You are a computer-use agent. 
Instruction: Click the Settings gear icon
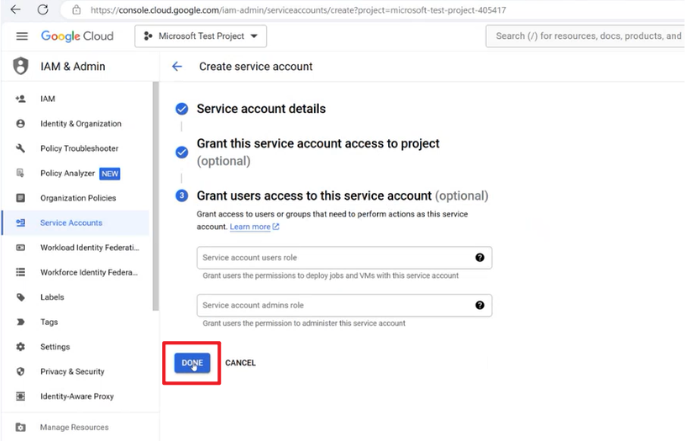tap(20, 347)
